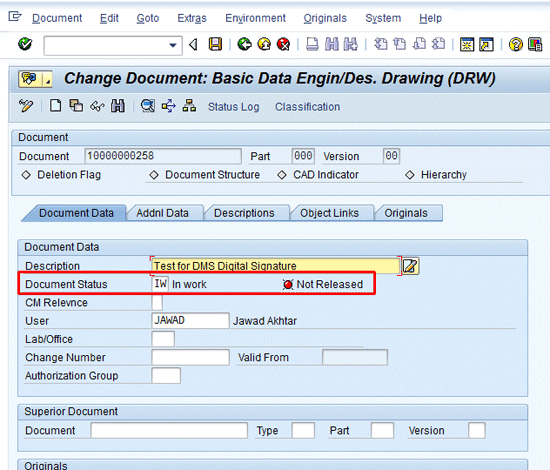Click the Create new document icon

pos(55,106)
